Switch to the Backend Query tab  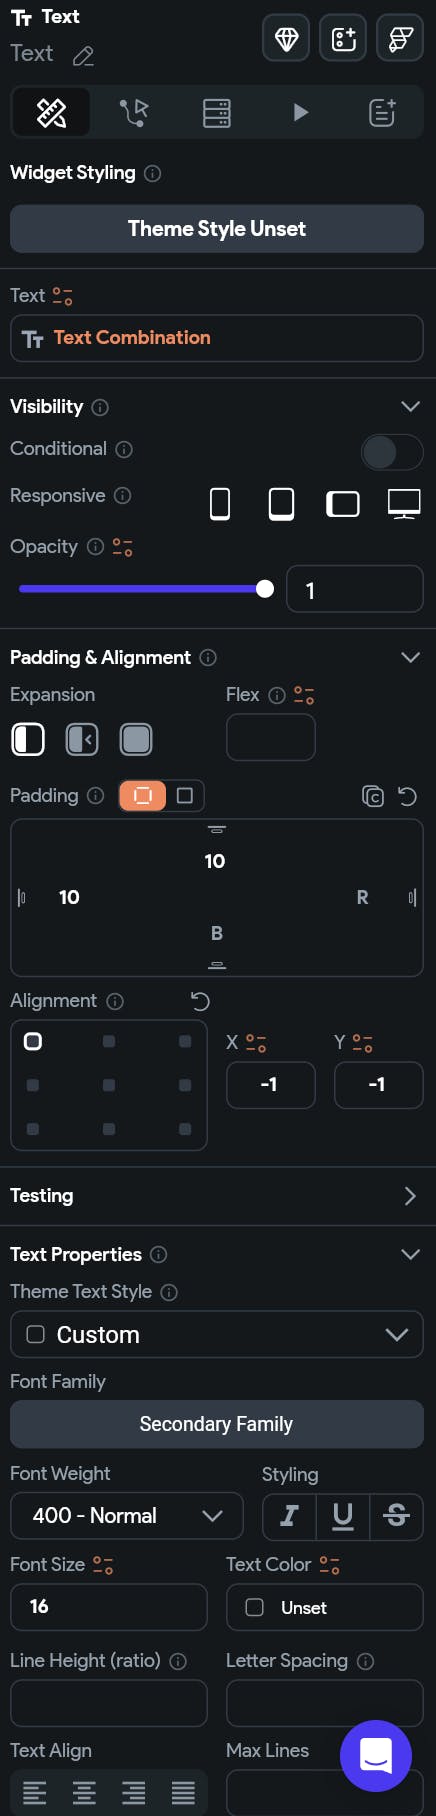[x=217, y=112]
